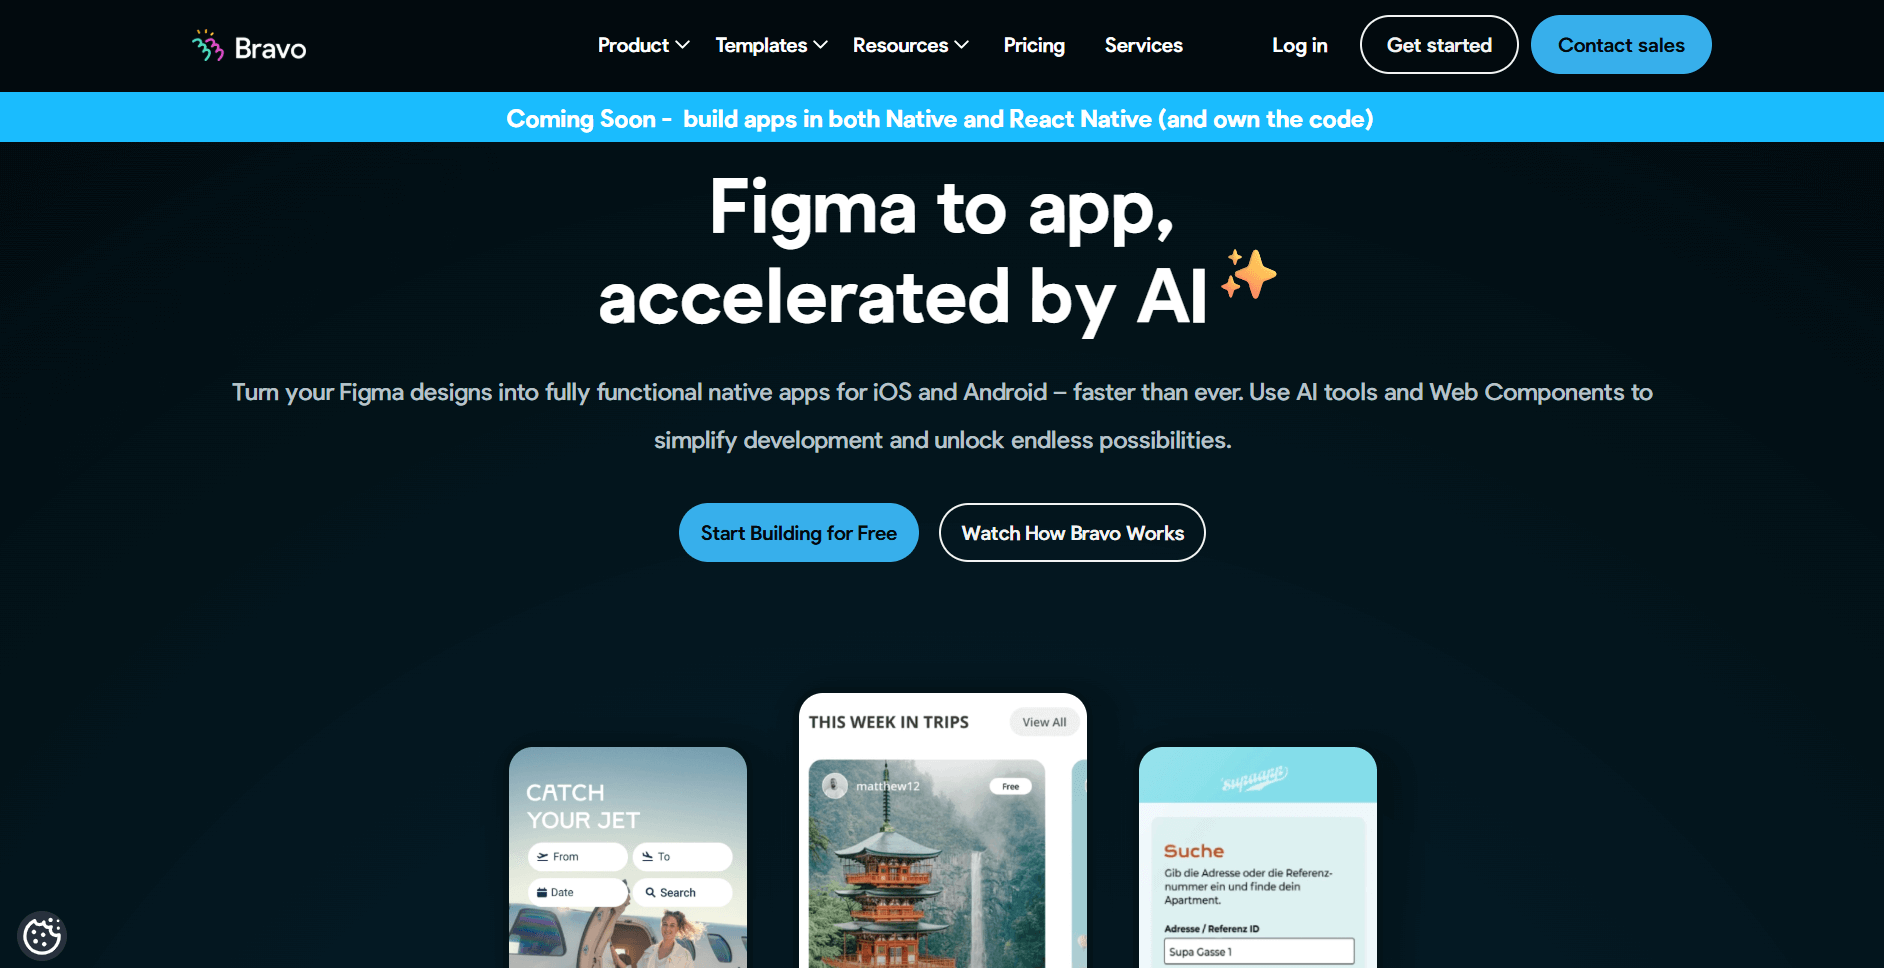Click the Get started button
This screenshot has height=968, width=1884.
(1439, 45)
